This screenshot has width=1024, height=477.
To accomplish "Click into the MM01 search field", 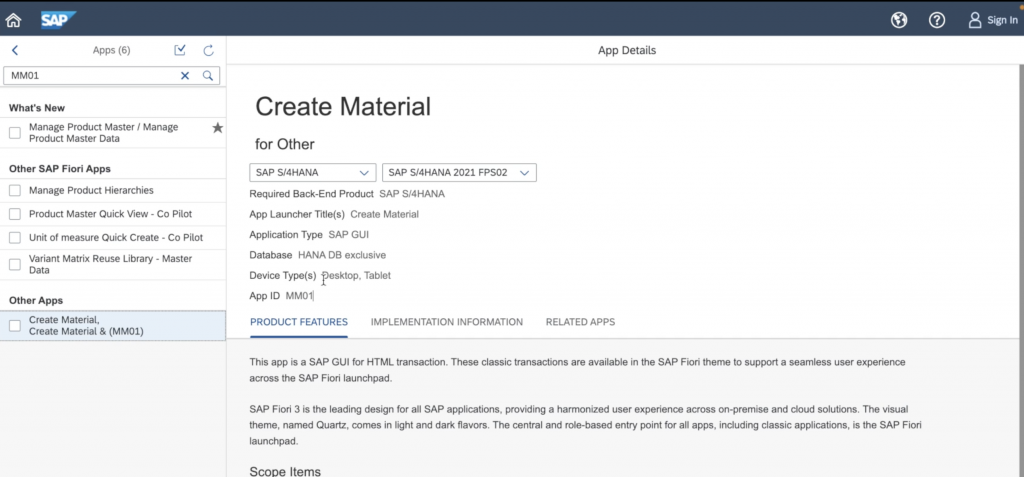I will click(90, 75).
